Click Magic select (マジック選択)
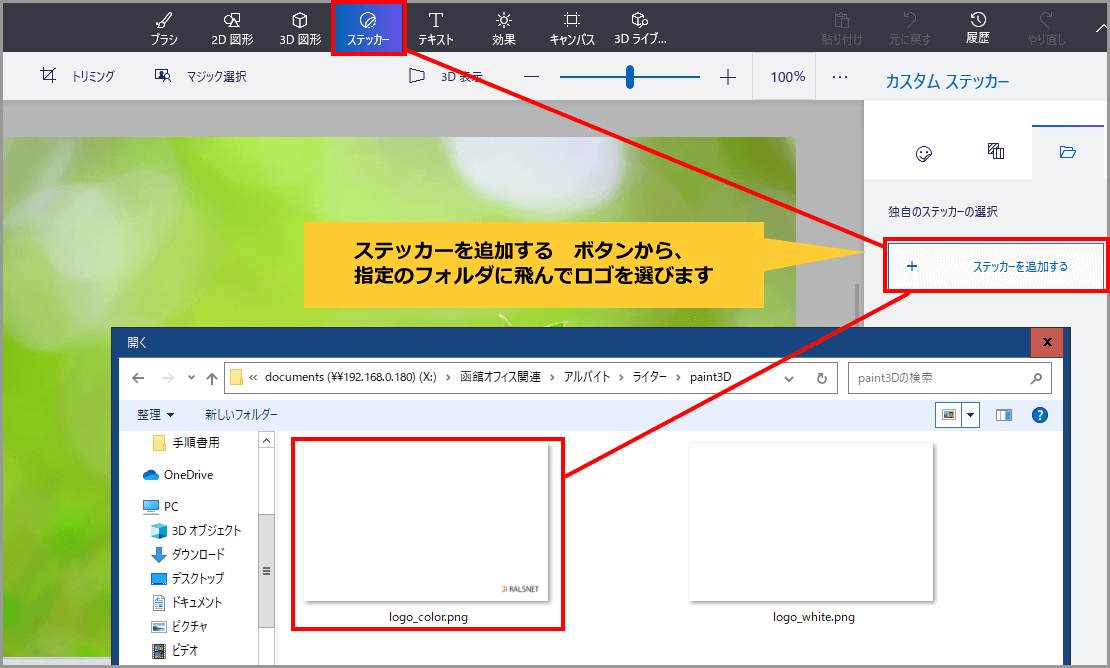 click(x=200, y=76)
